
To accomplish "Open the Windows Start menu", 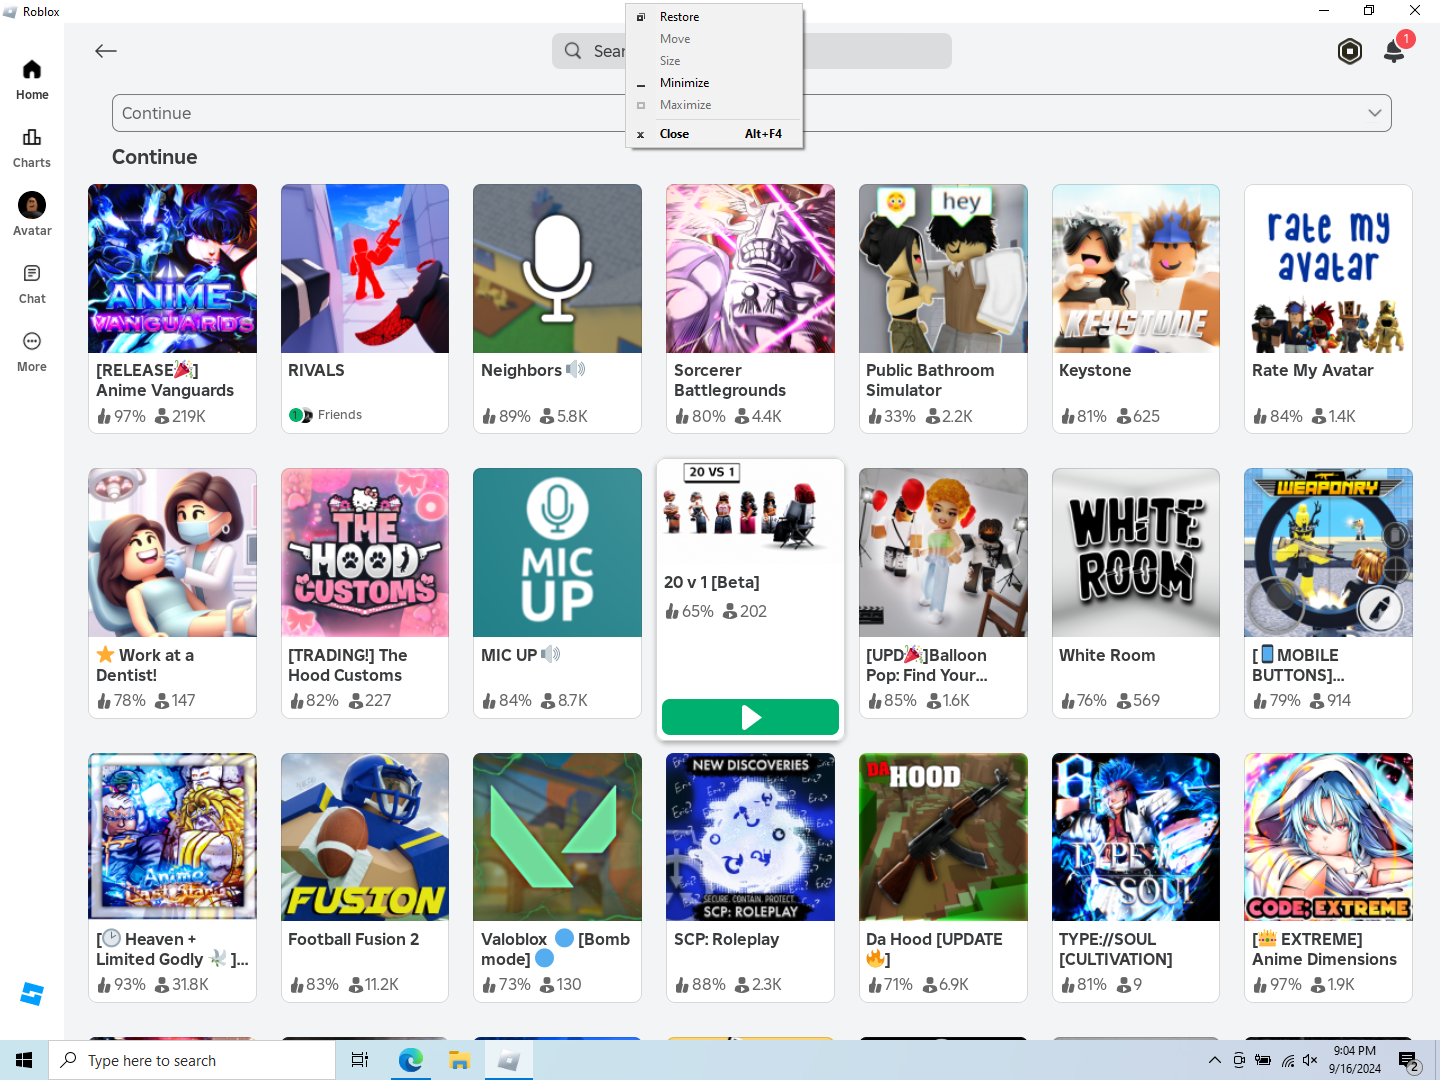I will [x=24, y=1060].
